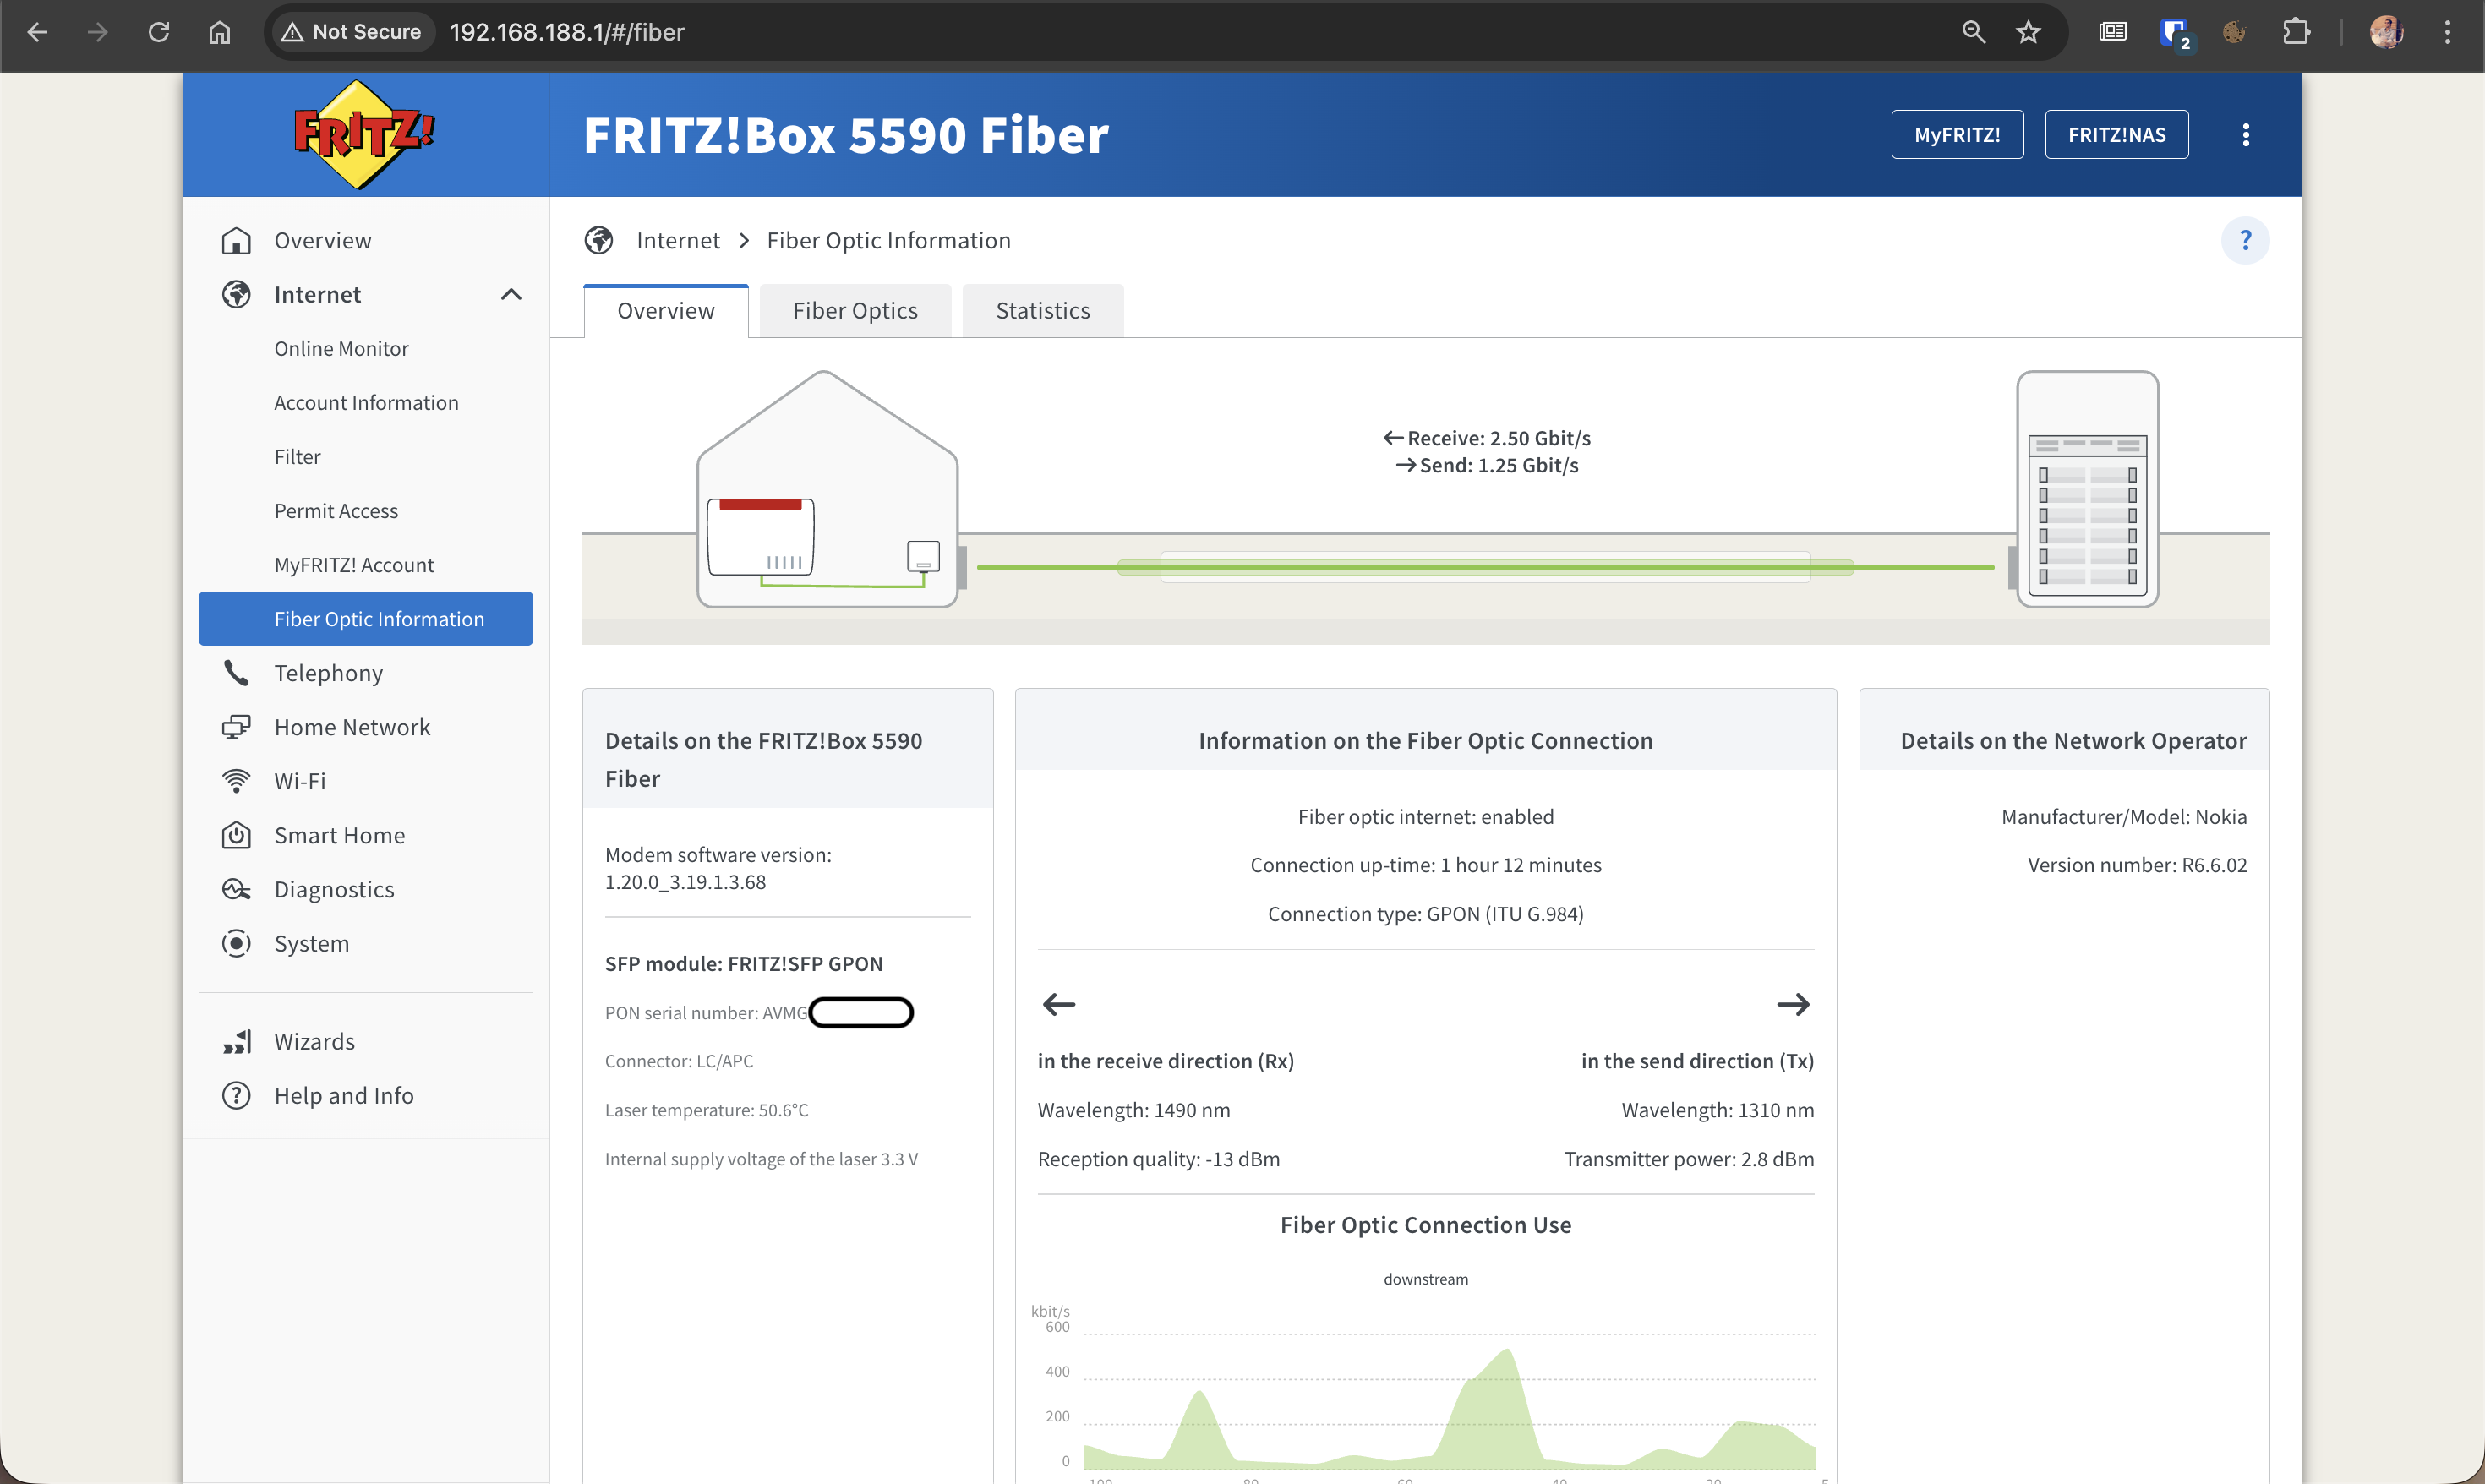The image size is (2485, 1484).
Task: Click the Smart Home icon
Action: pyautogui.click(x=236, y=835)
